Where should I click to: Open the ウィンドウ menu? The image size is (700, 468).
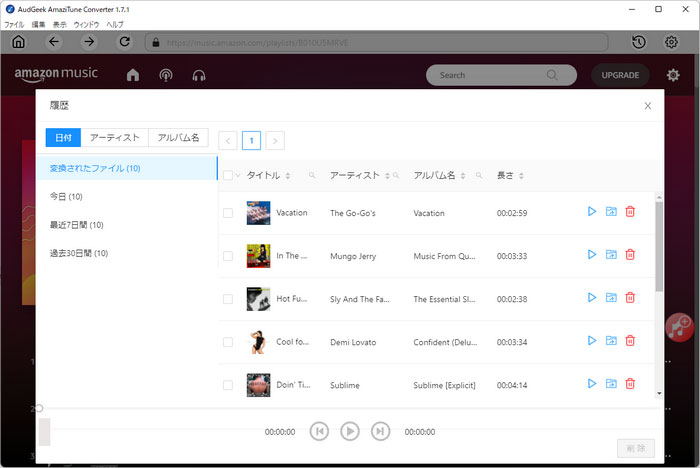86,25
